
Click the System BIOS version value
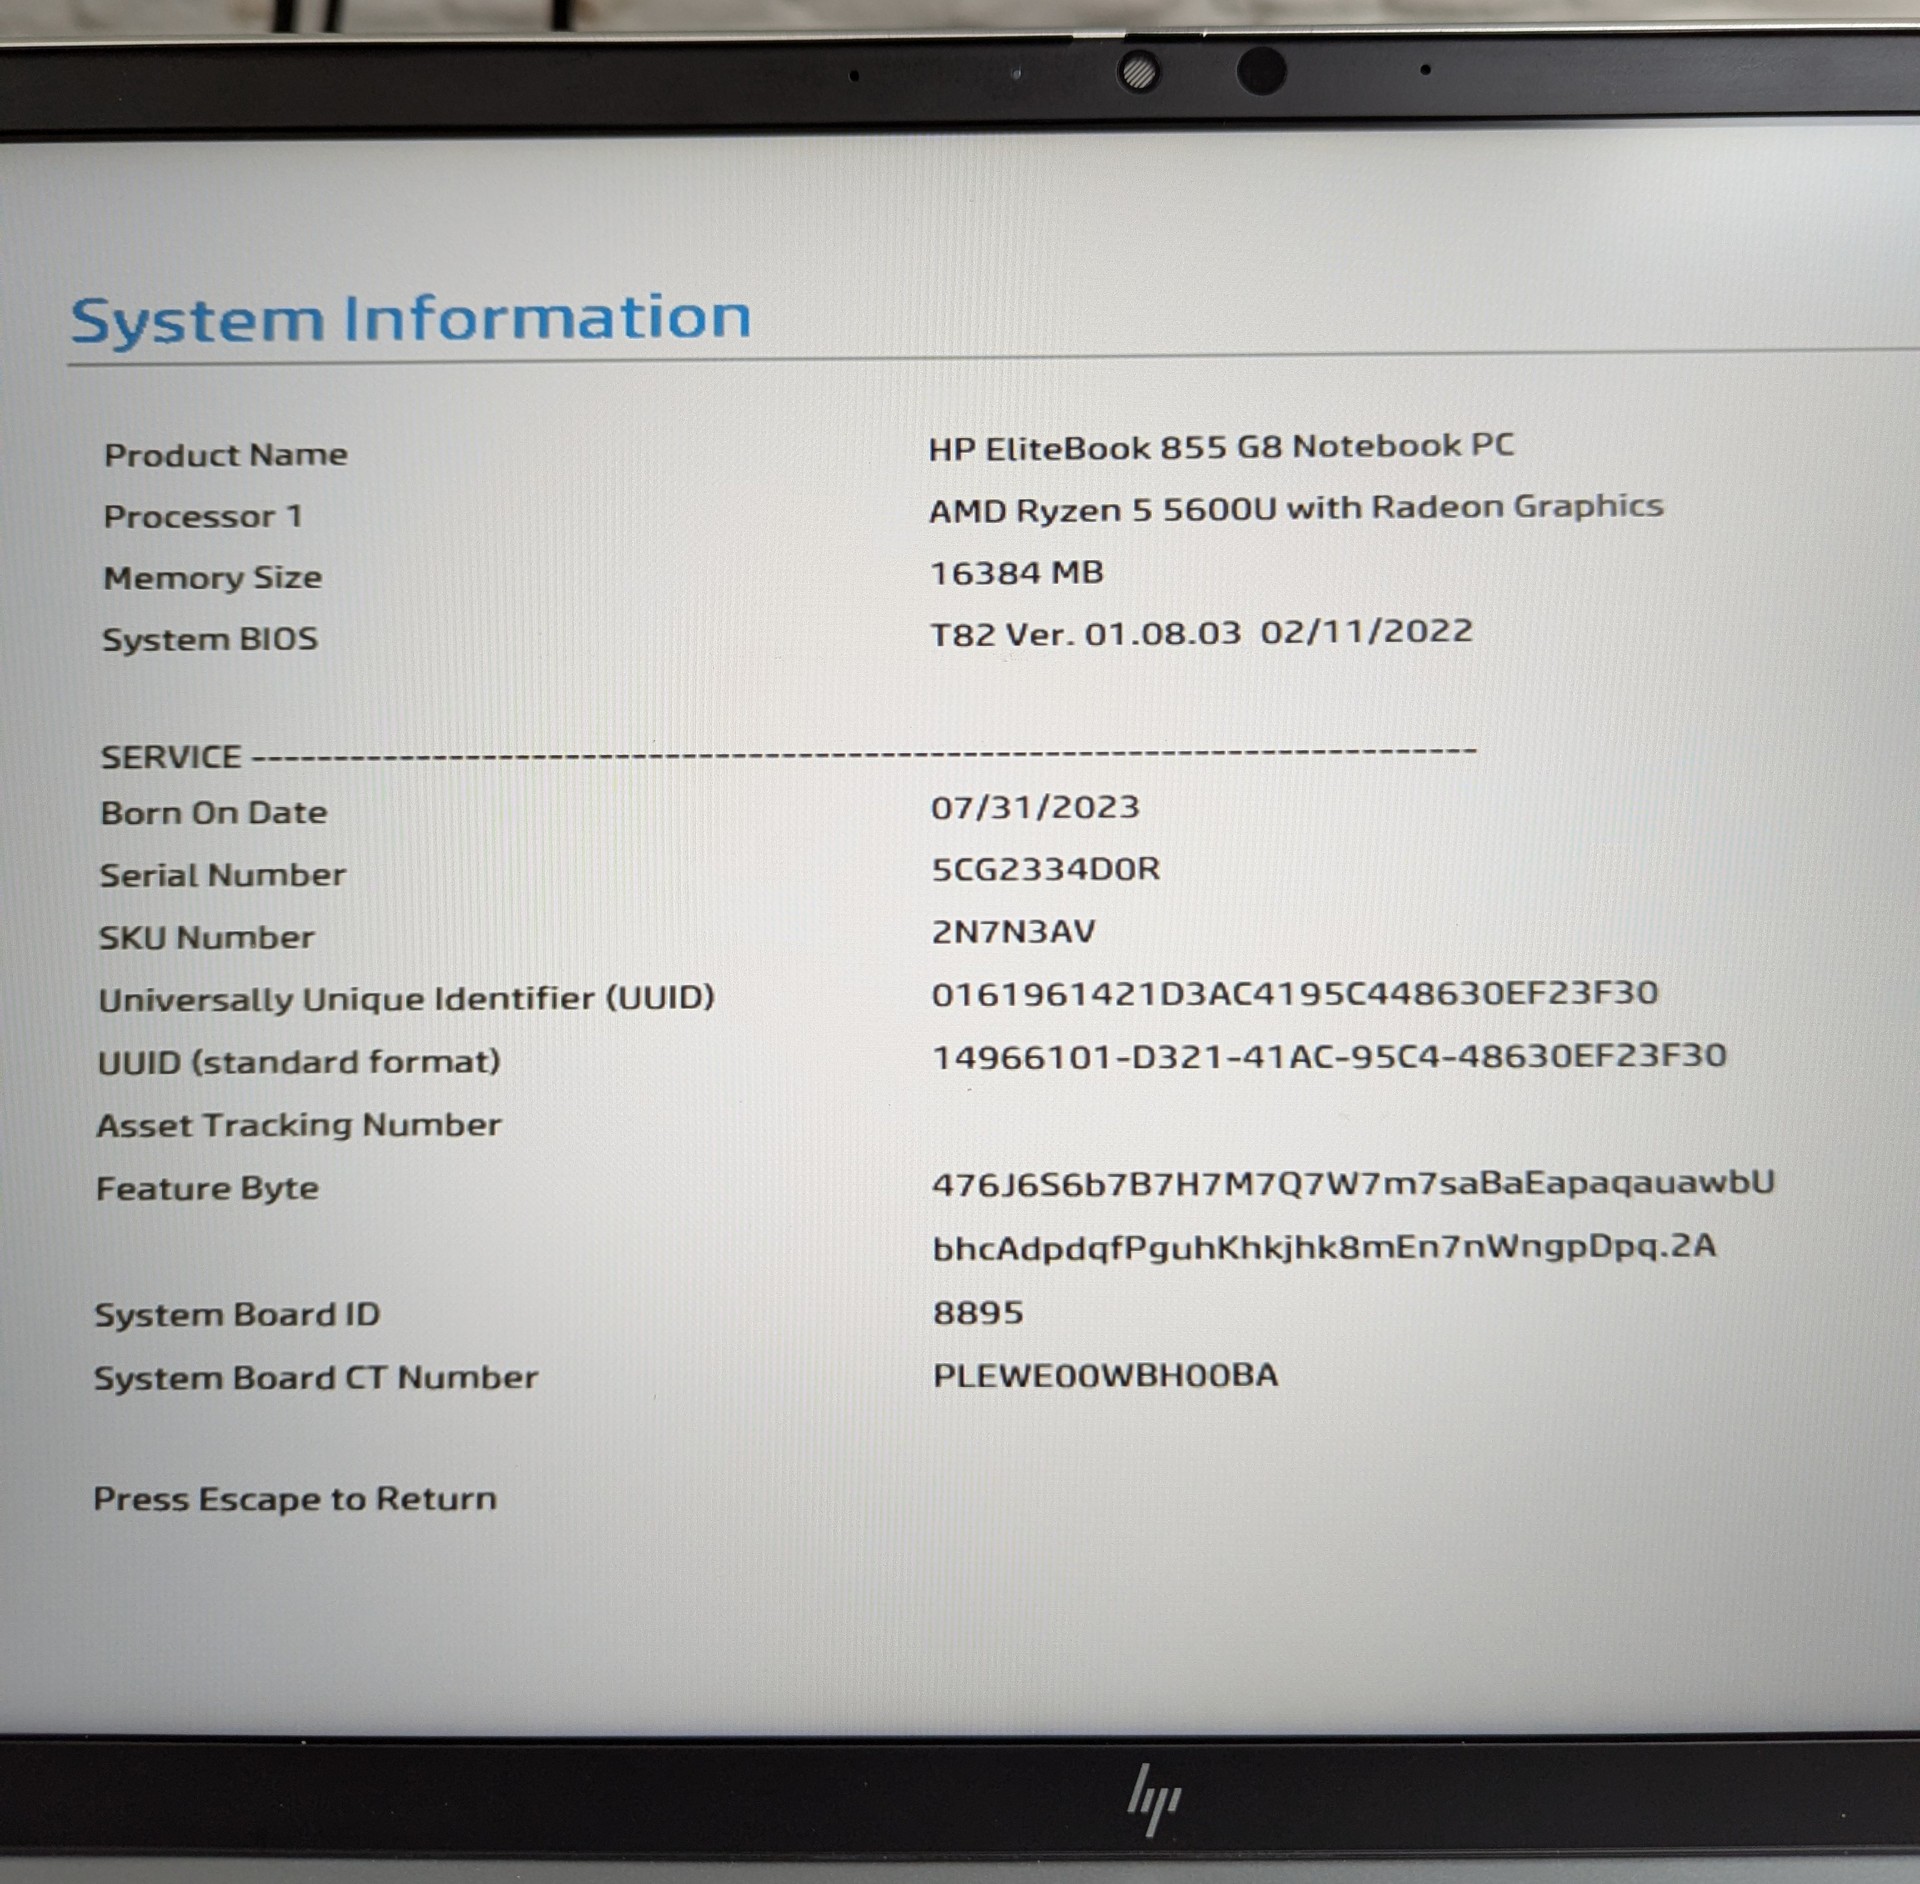coord(1200,633)
